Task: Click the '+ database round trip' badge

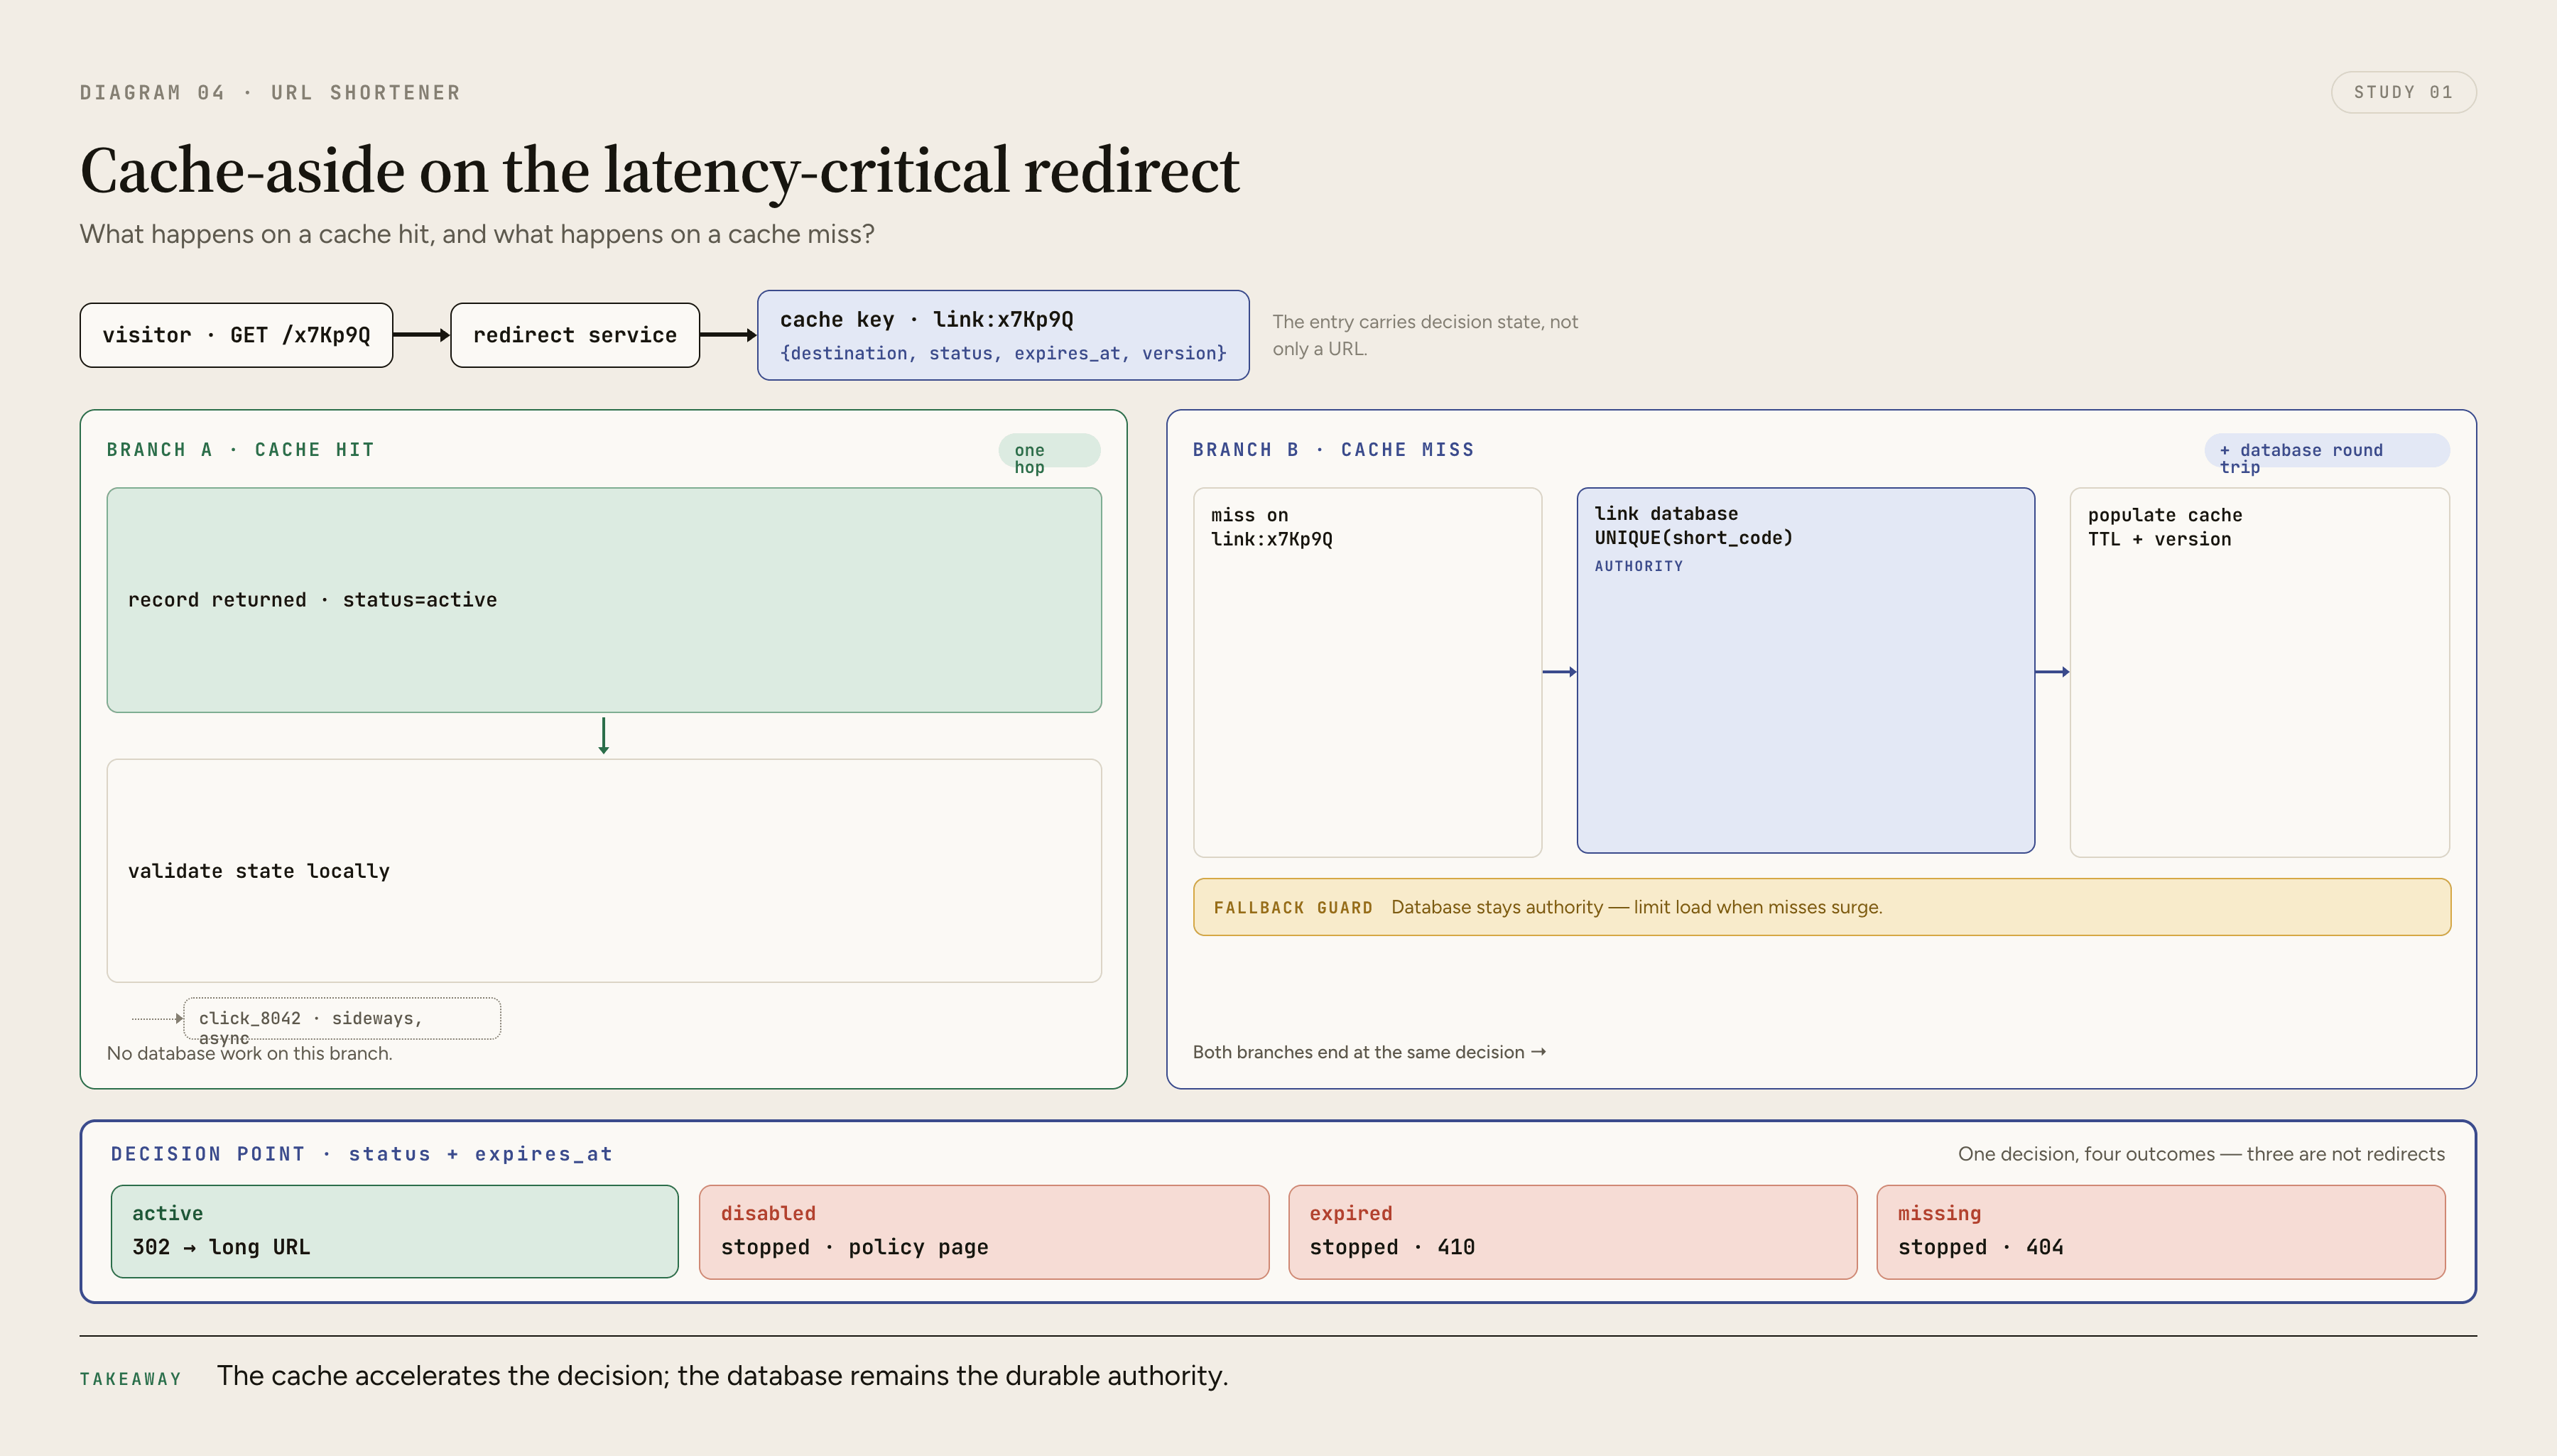Action: point(2326,451)
